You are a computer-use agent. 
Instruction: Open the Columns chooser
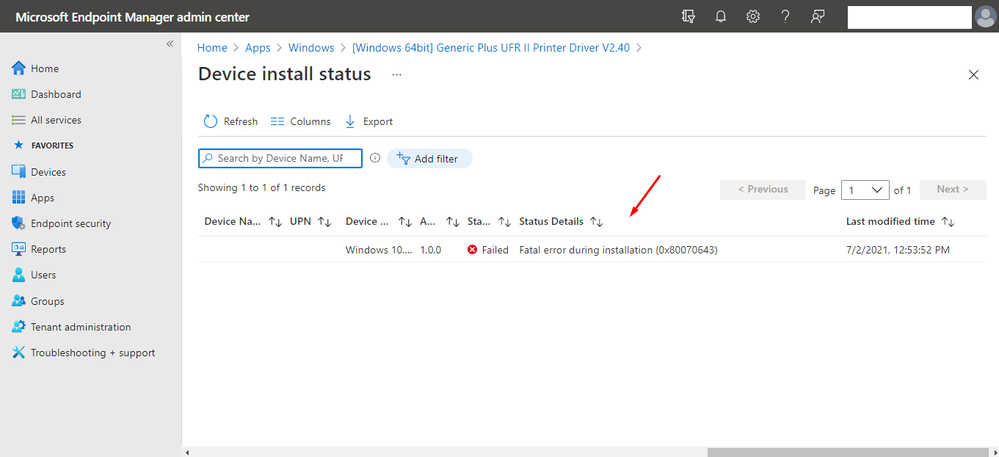coord(301,121)
